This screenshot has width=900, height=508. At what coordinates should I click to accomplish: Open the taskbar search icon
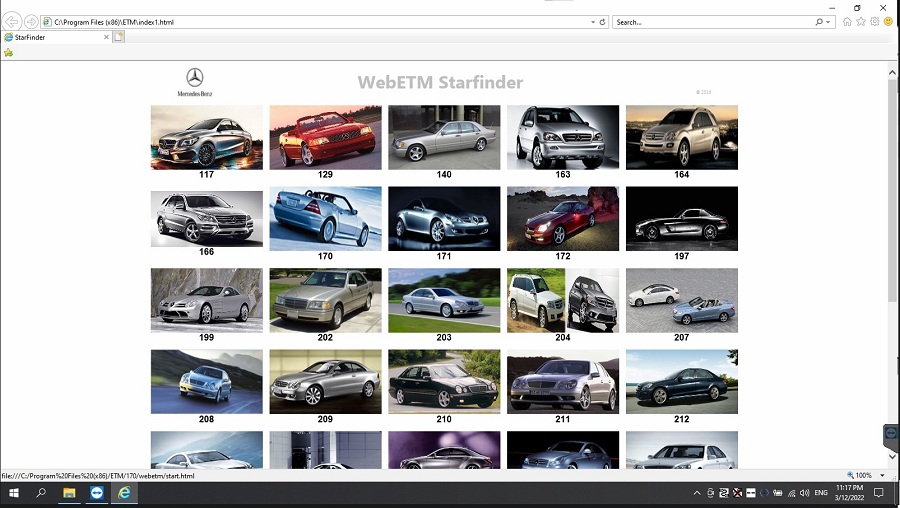[x=41, y=493]
